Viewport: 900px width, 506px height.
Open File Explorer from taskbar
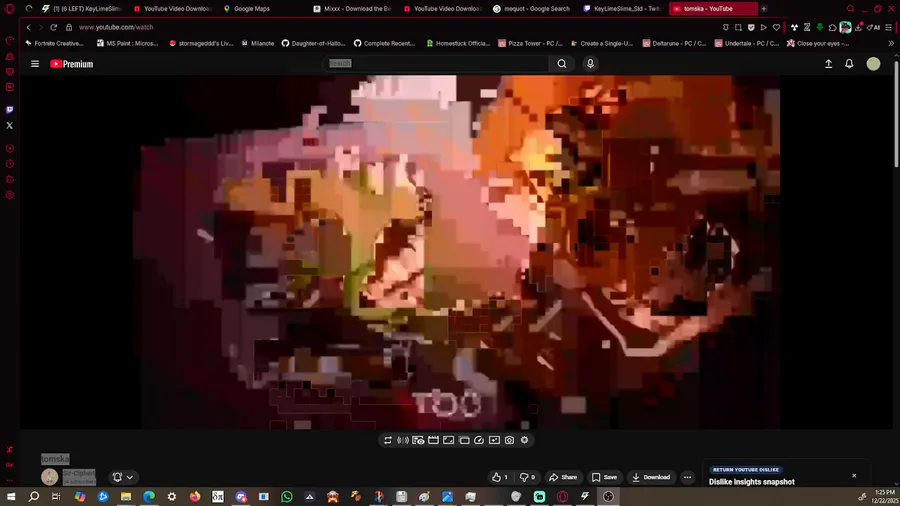click(x=126, y=496)
